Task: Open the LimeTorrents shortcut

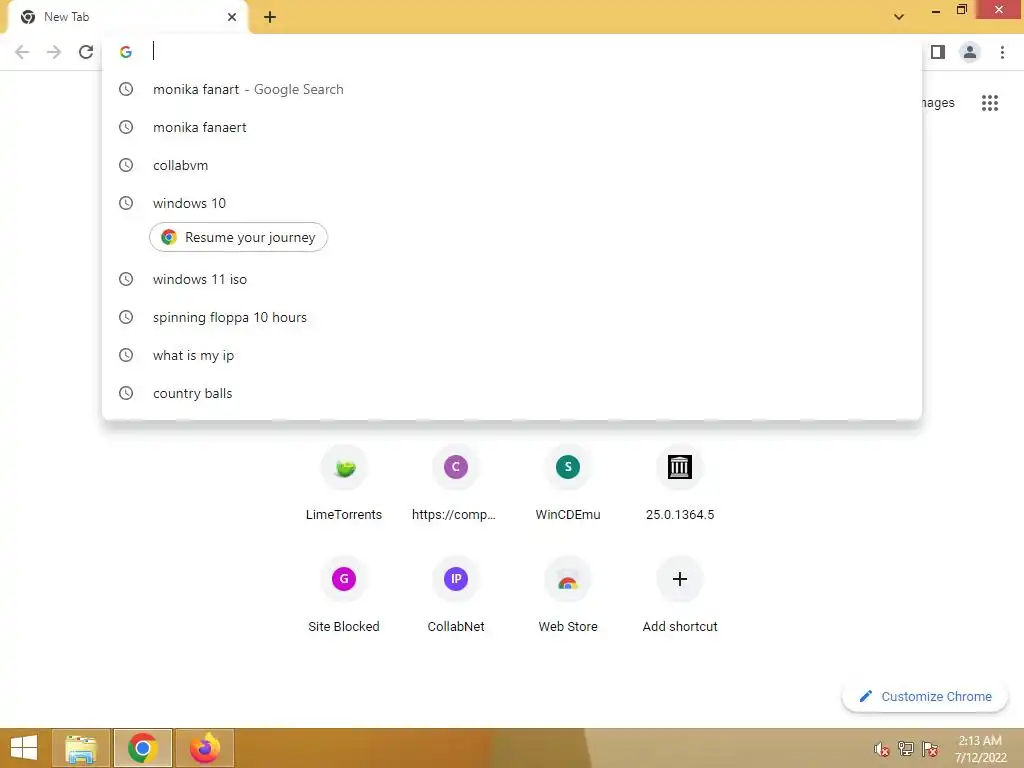Action: (x=344, y=483)
